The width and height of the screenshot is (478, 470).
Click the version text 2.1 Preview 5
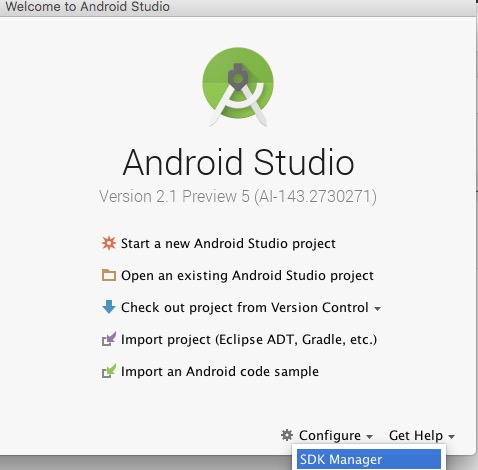tap(238, 196)
